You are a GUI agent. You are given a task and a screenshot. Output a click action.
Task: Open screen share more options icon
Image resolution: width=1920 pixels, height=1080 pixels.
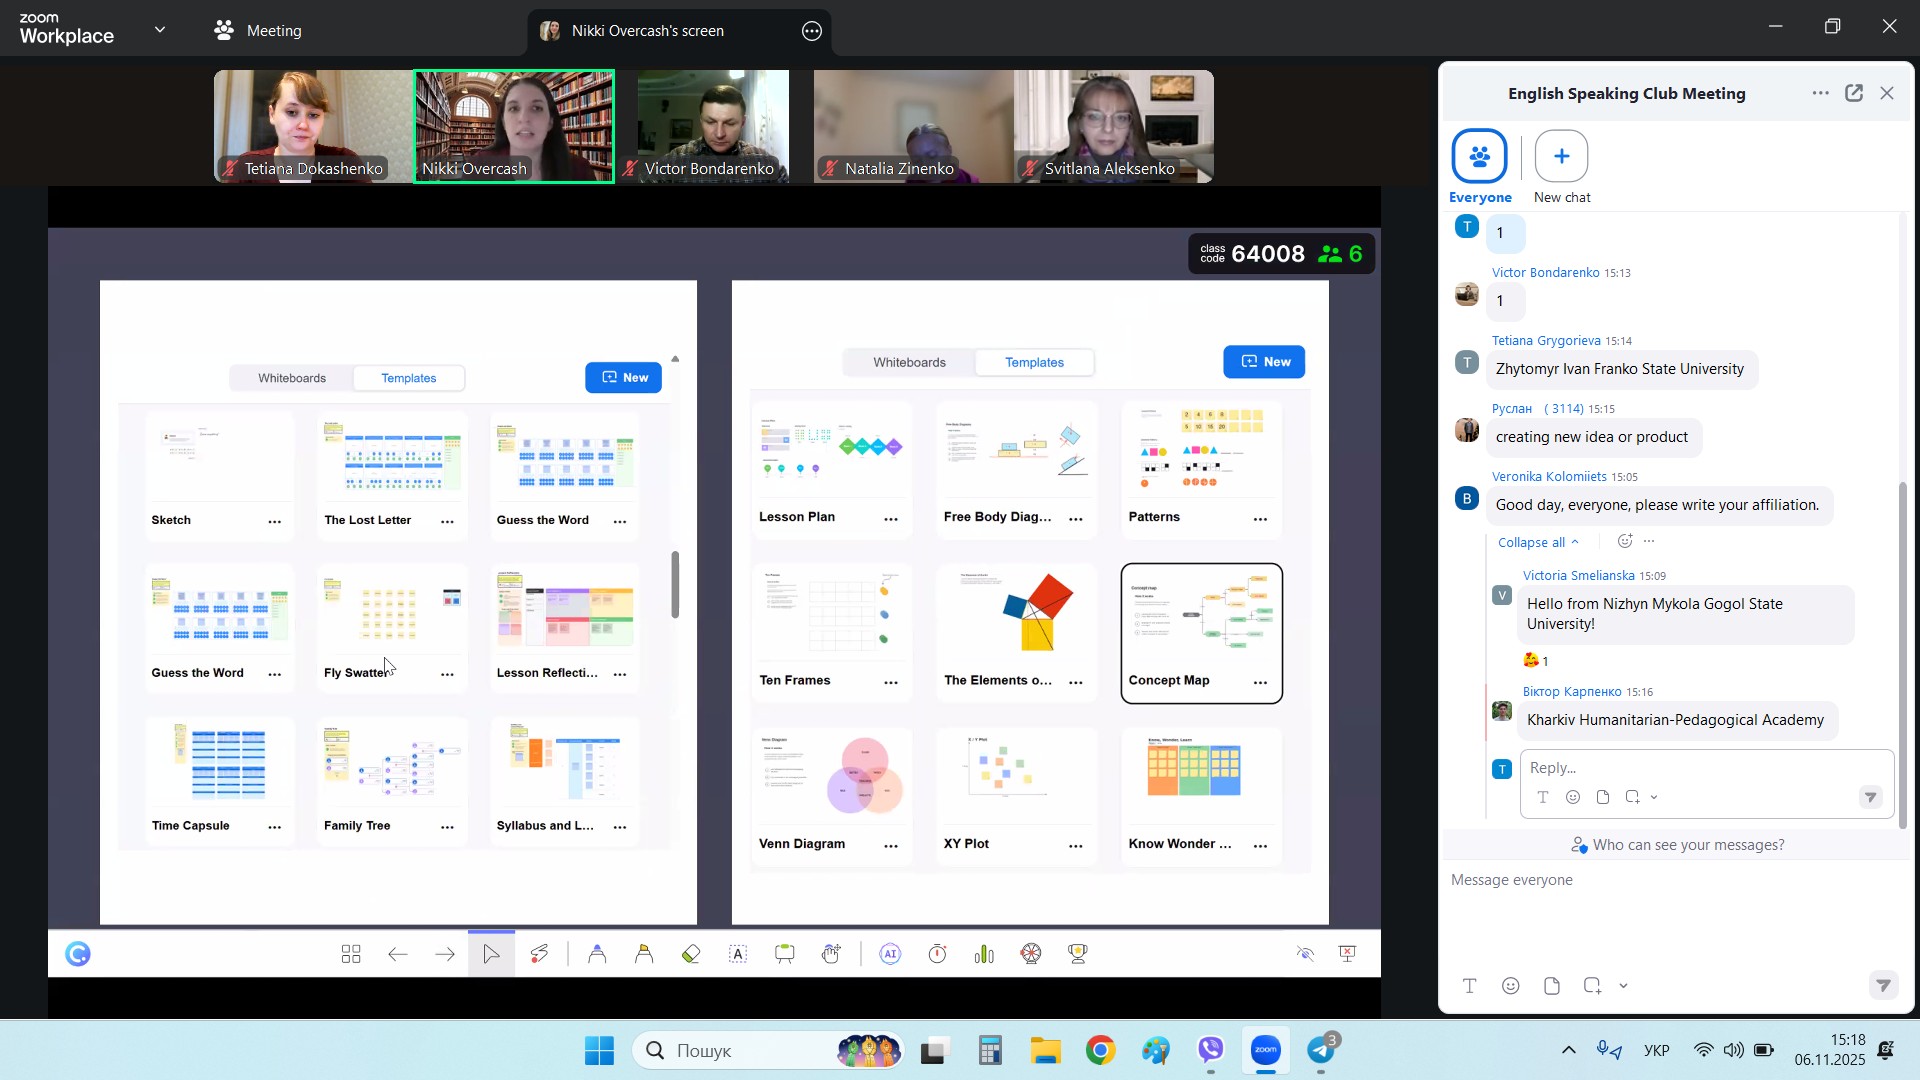[x=812, y=31]
